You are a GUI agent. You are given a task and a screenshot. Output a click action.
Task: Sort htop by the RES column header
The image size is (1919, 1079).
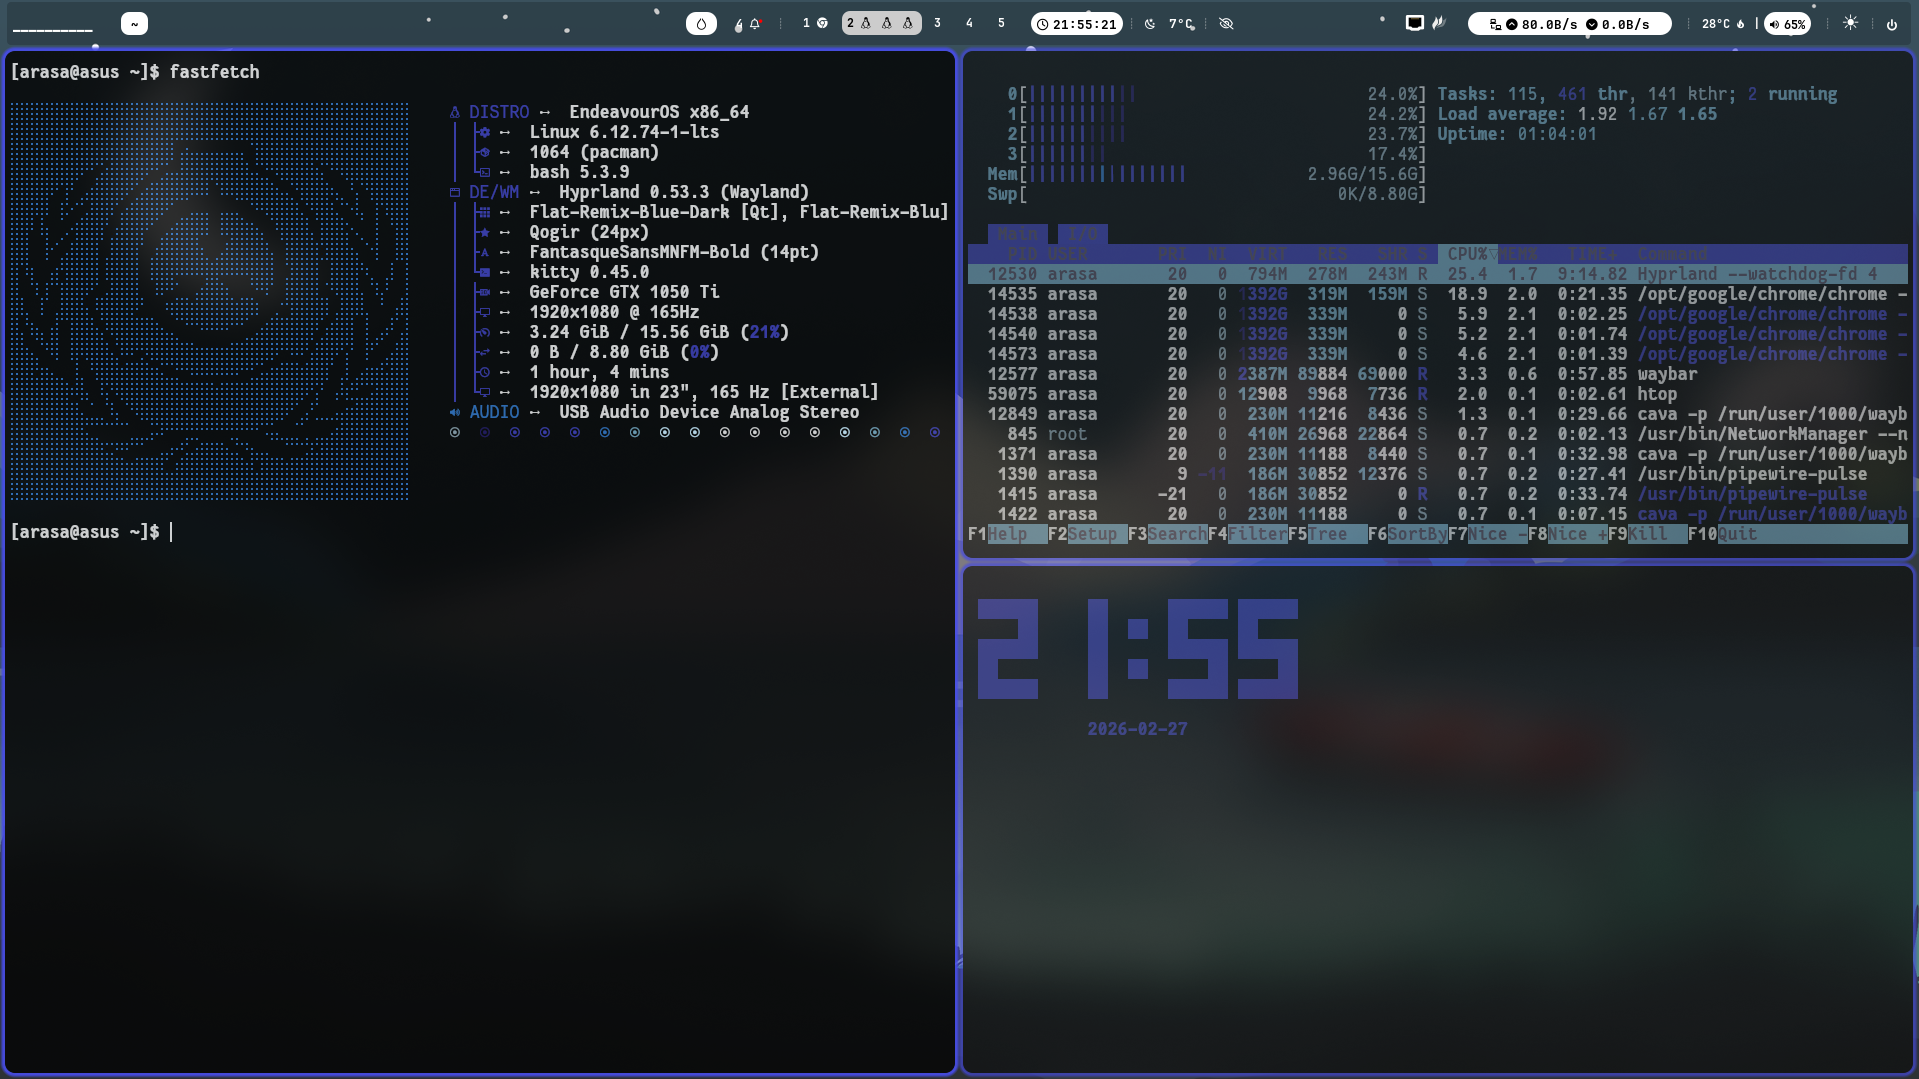[x=1332, y=254]
